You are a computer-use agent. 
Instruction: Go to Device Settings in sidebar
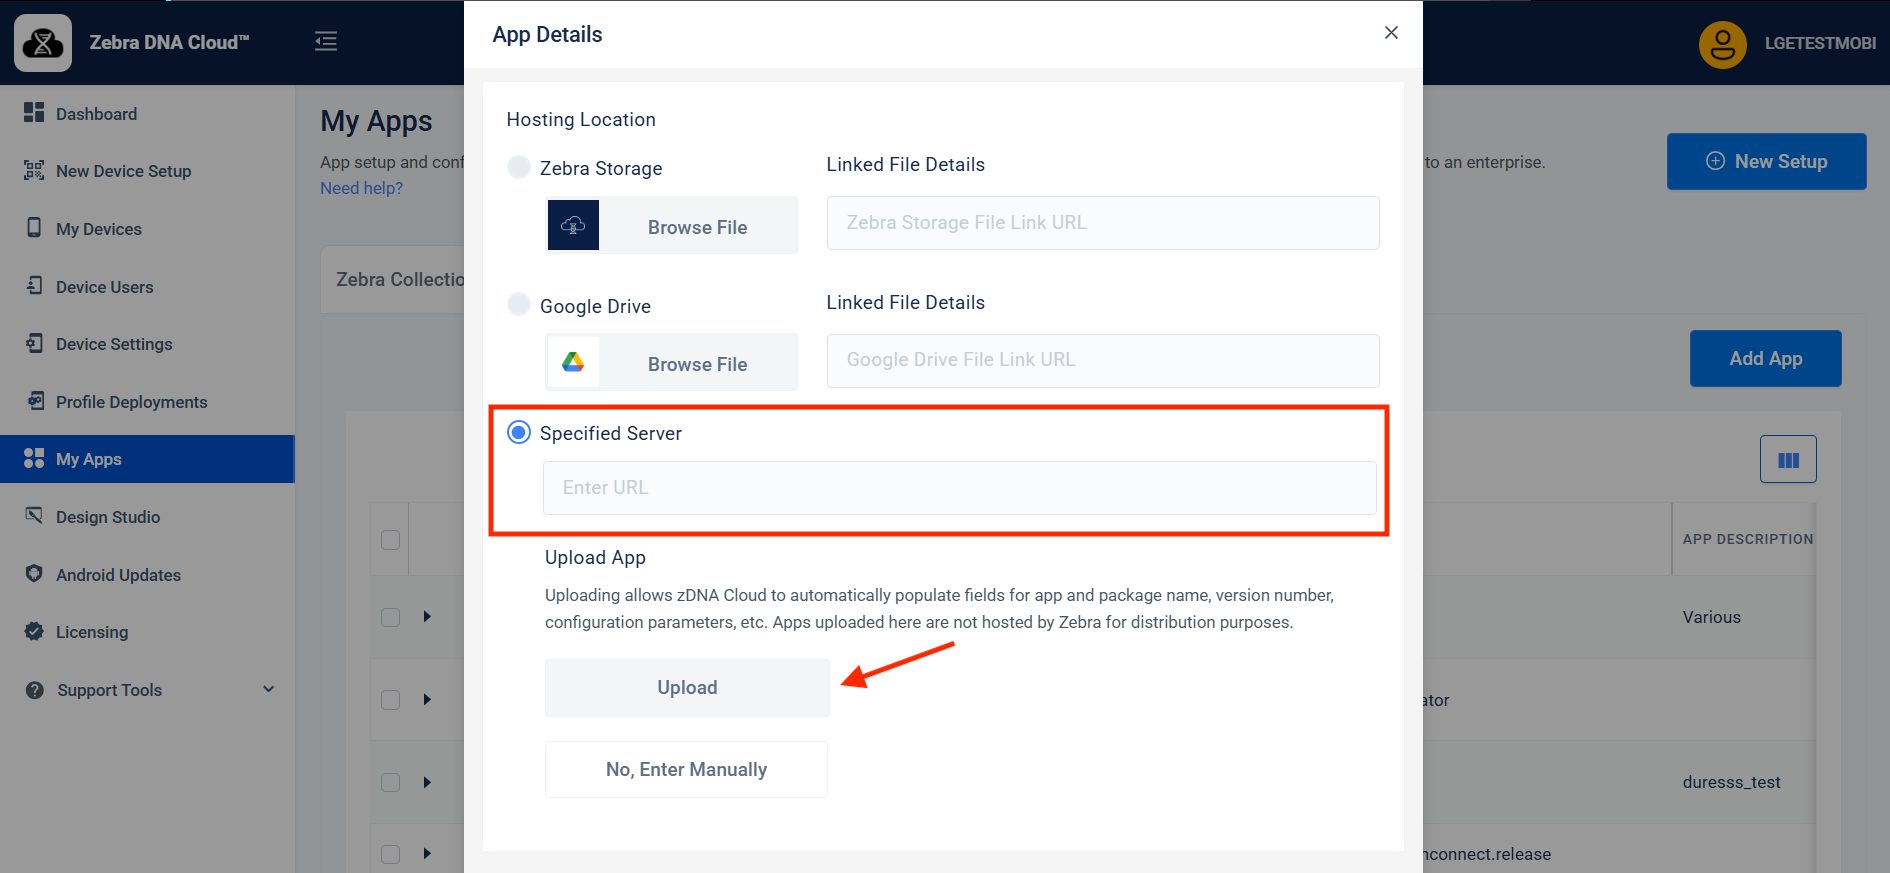[114, 344]
